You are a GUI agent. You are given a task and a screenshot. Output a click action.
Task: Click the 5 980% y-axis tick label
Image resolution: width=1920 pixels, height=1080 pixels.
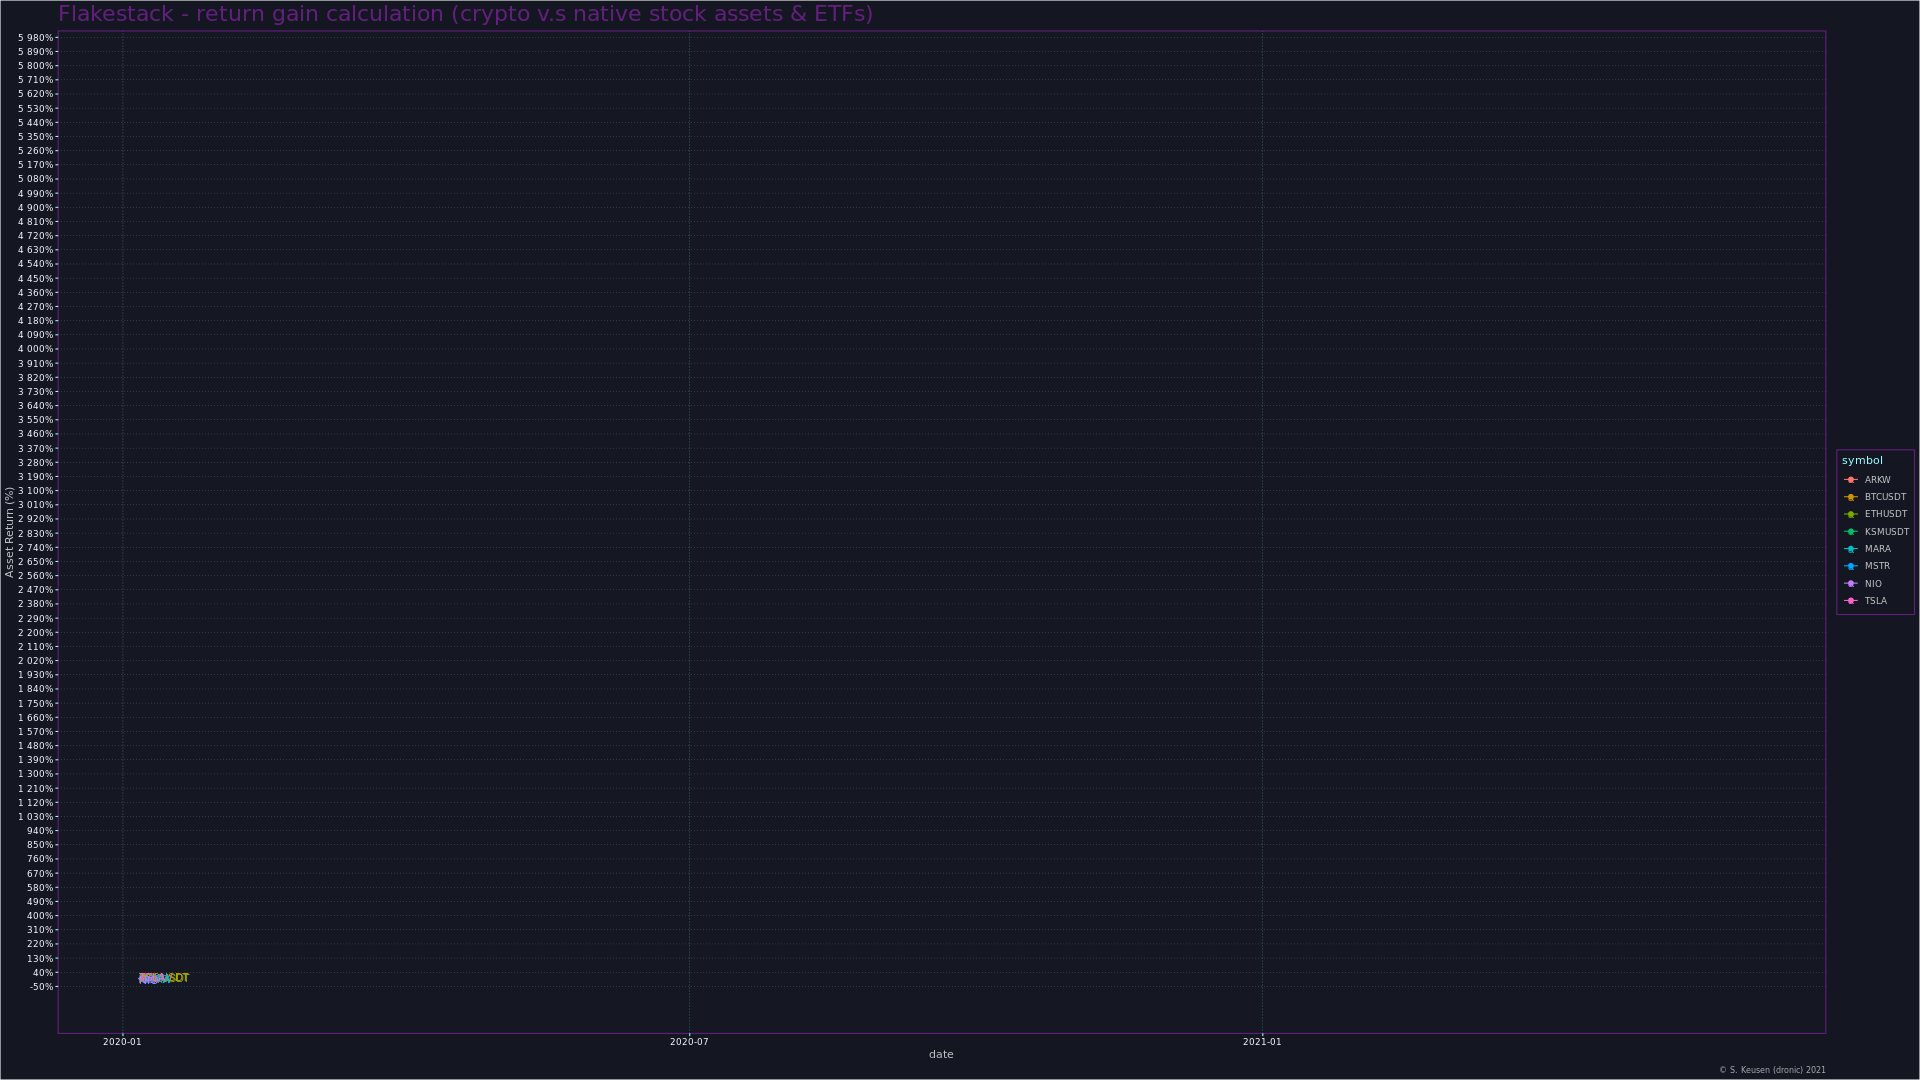tap(36, 38)
